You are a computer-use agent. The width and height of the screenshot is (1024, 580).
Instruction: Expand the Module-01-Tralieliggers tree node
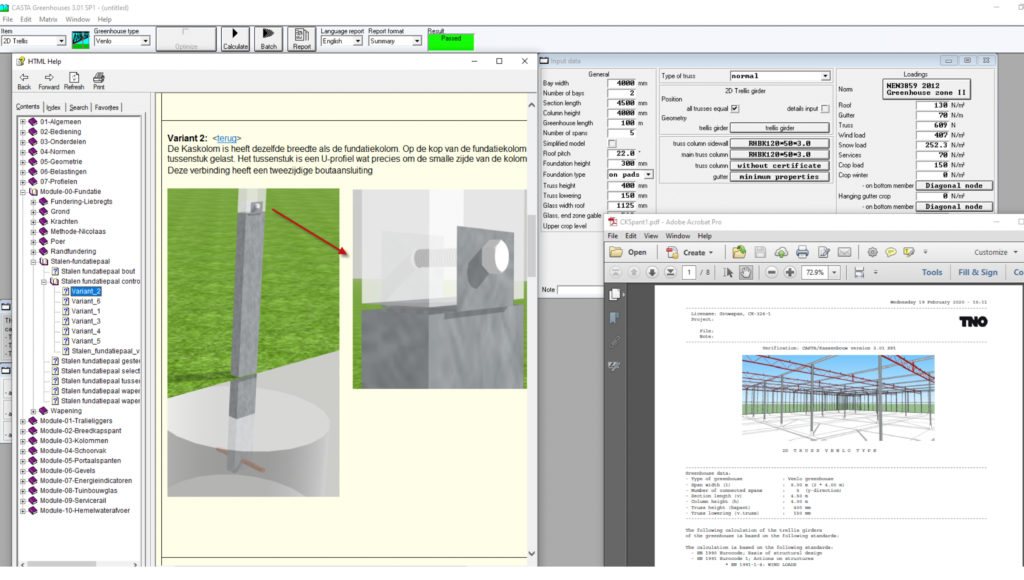pyautogui.click(x=23, y=421)
